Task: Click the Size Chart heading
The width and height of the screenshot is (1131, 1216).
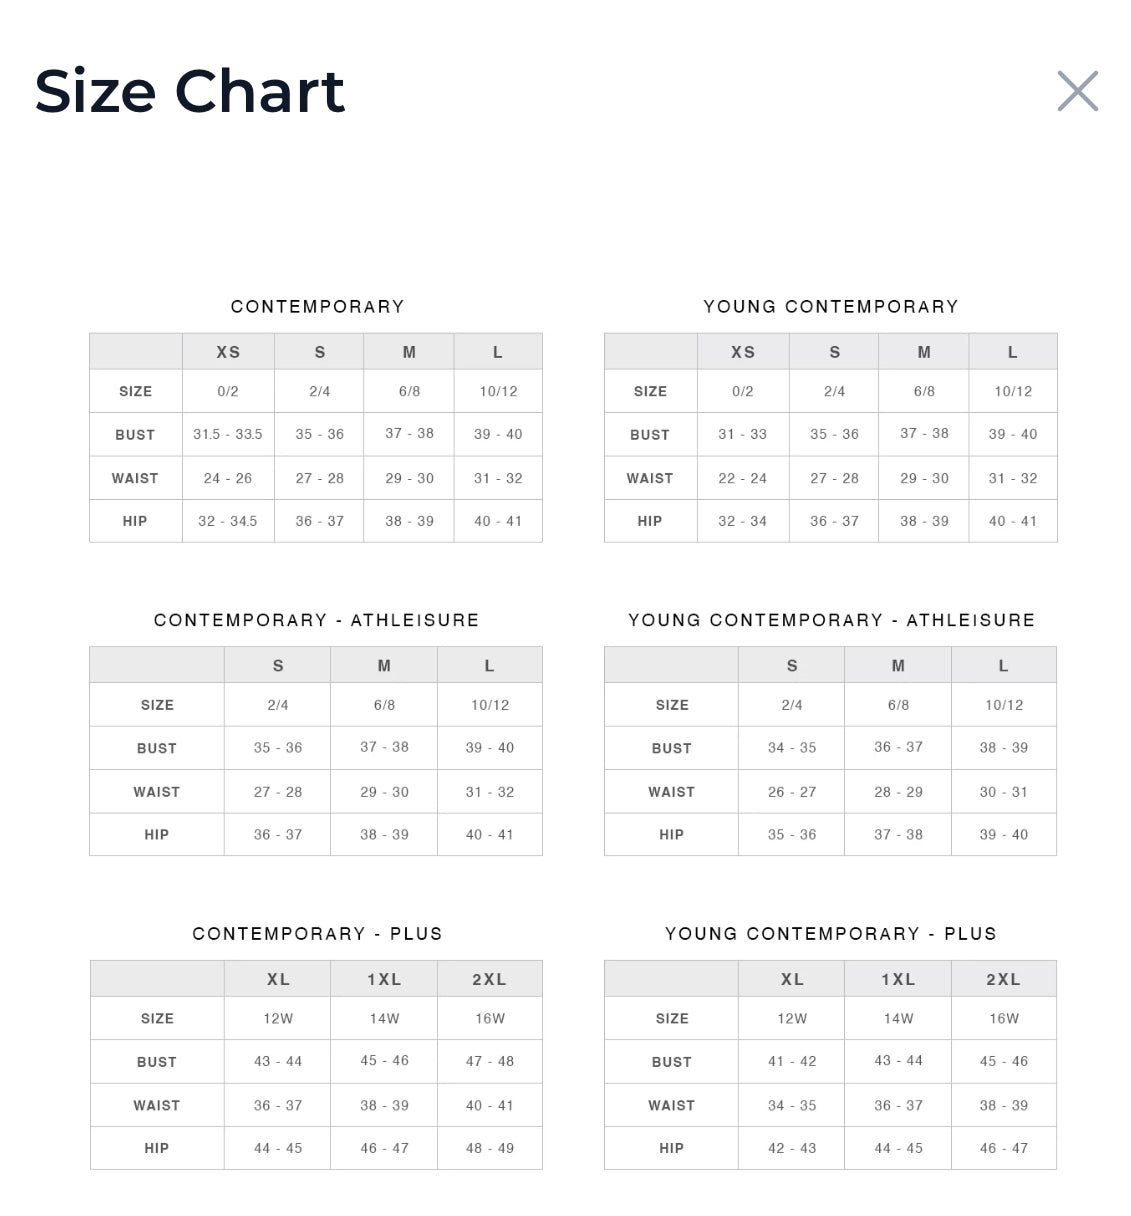Action: [190, 91]
